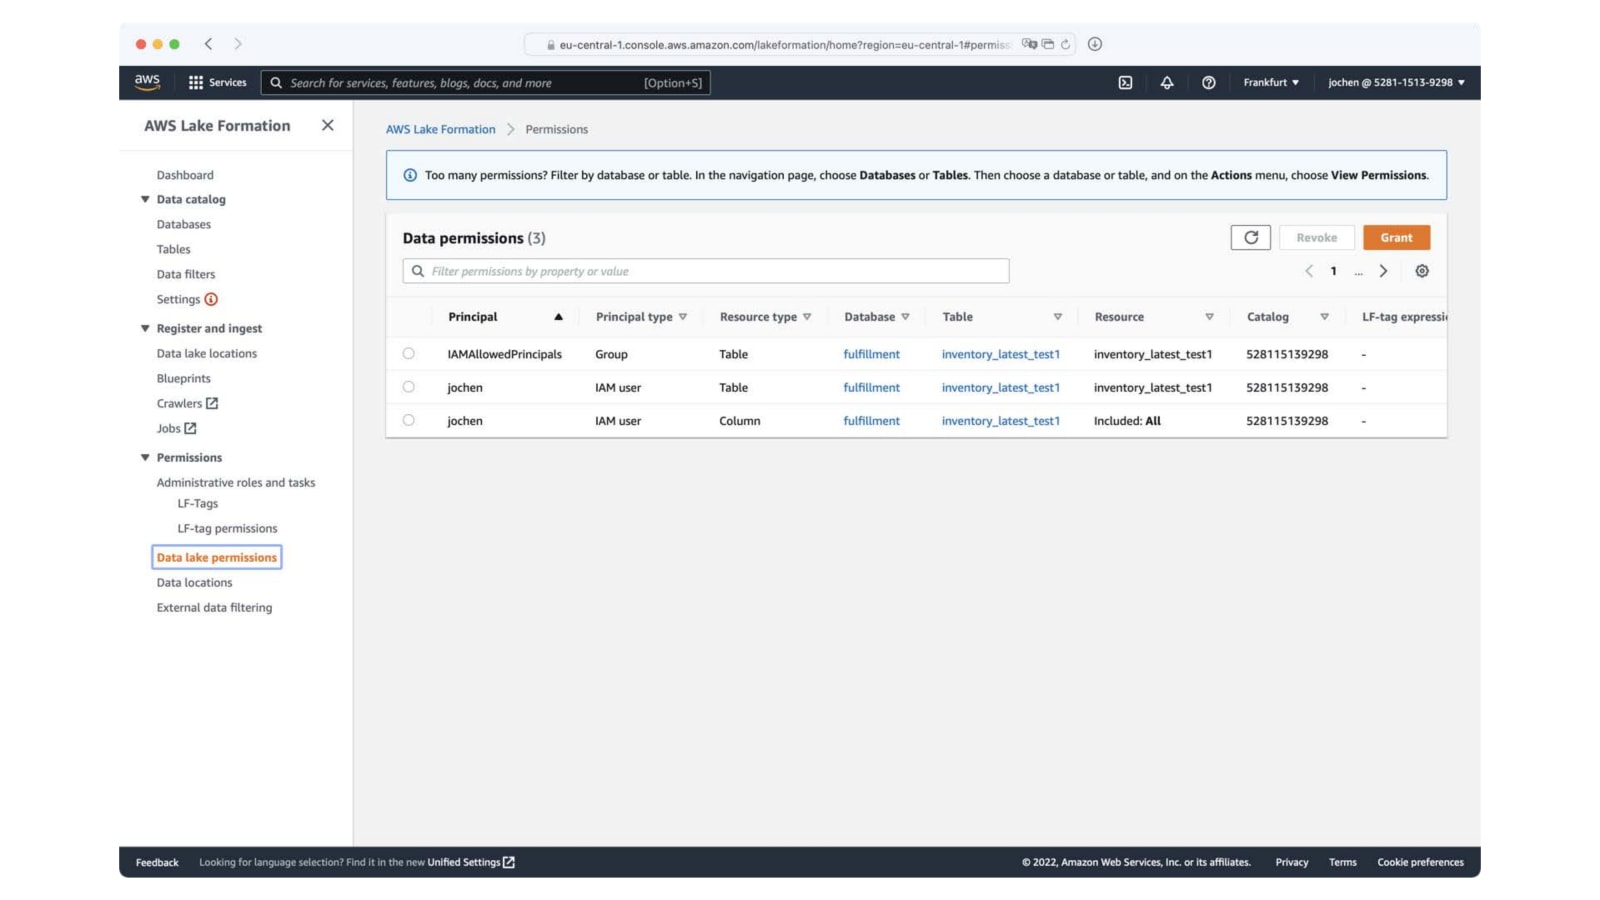1600x900 pixels.
Task: Open the Unified Settings link
Action: point(471,862)
